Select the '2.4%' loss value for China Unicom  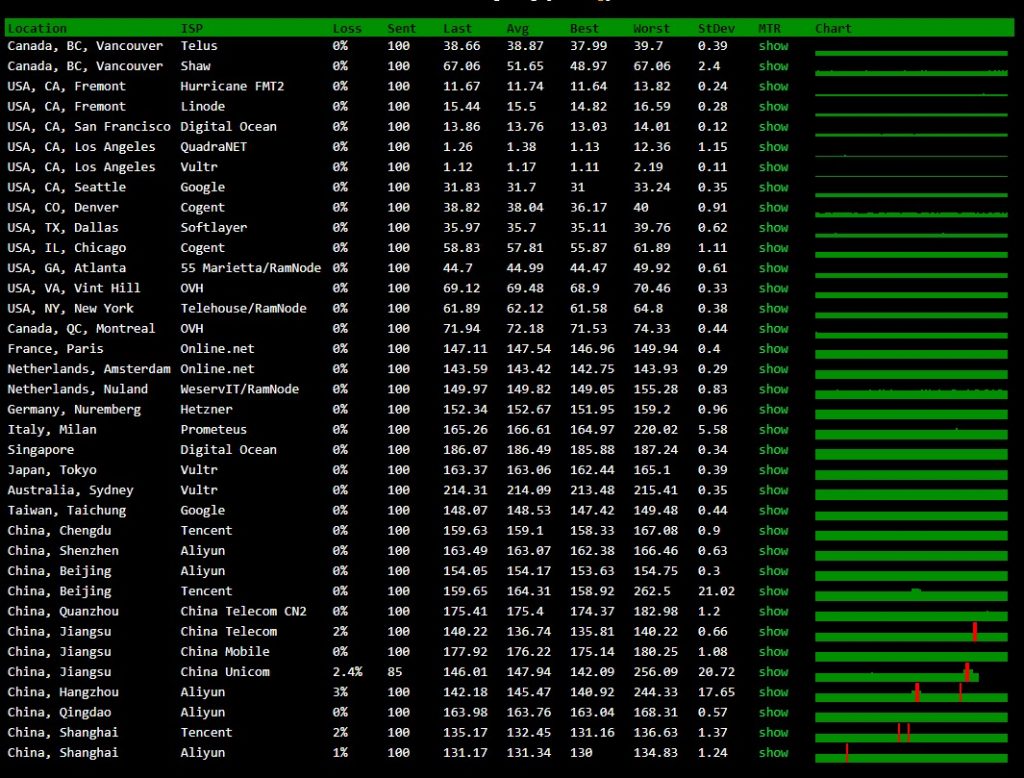tap(347, 672)
